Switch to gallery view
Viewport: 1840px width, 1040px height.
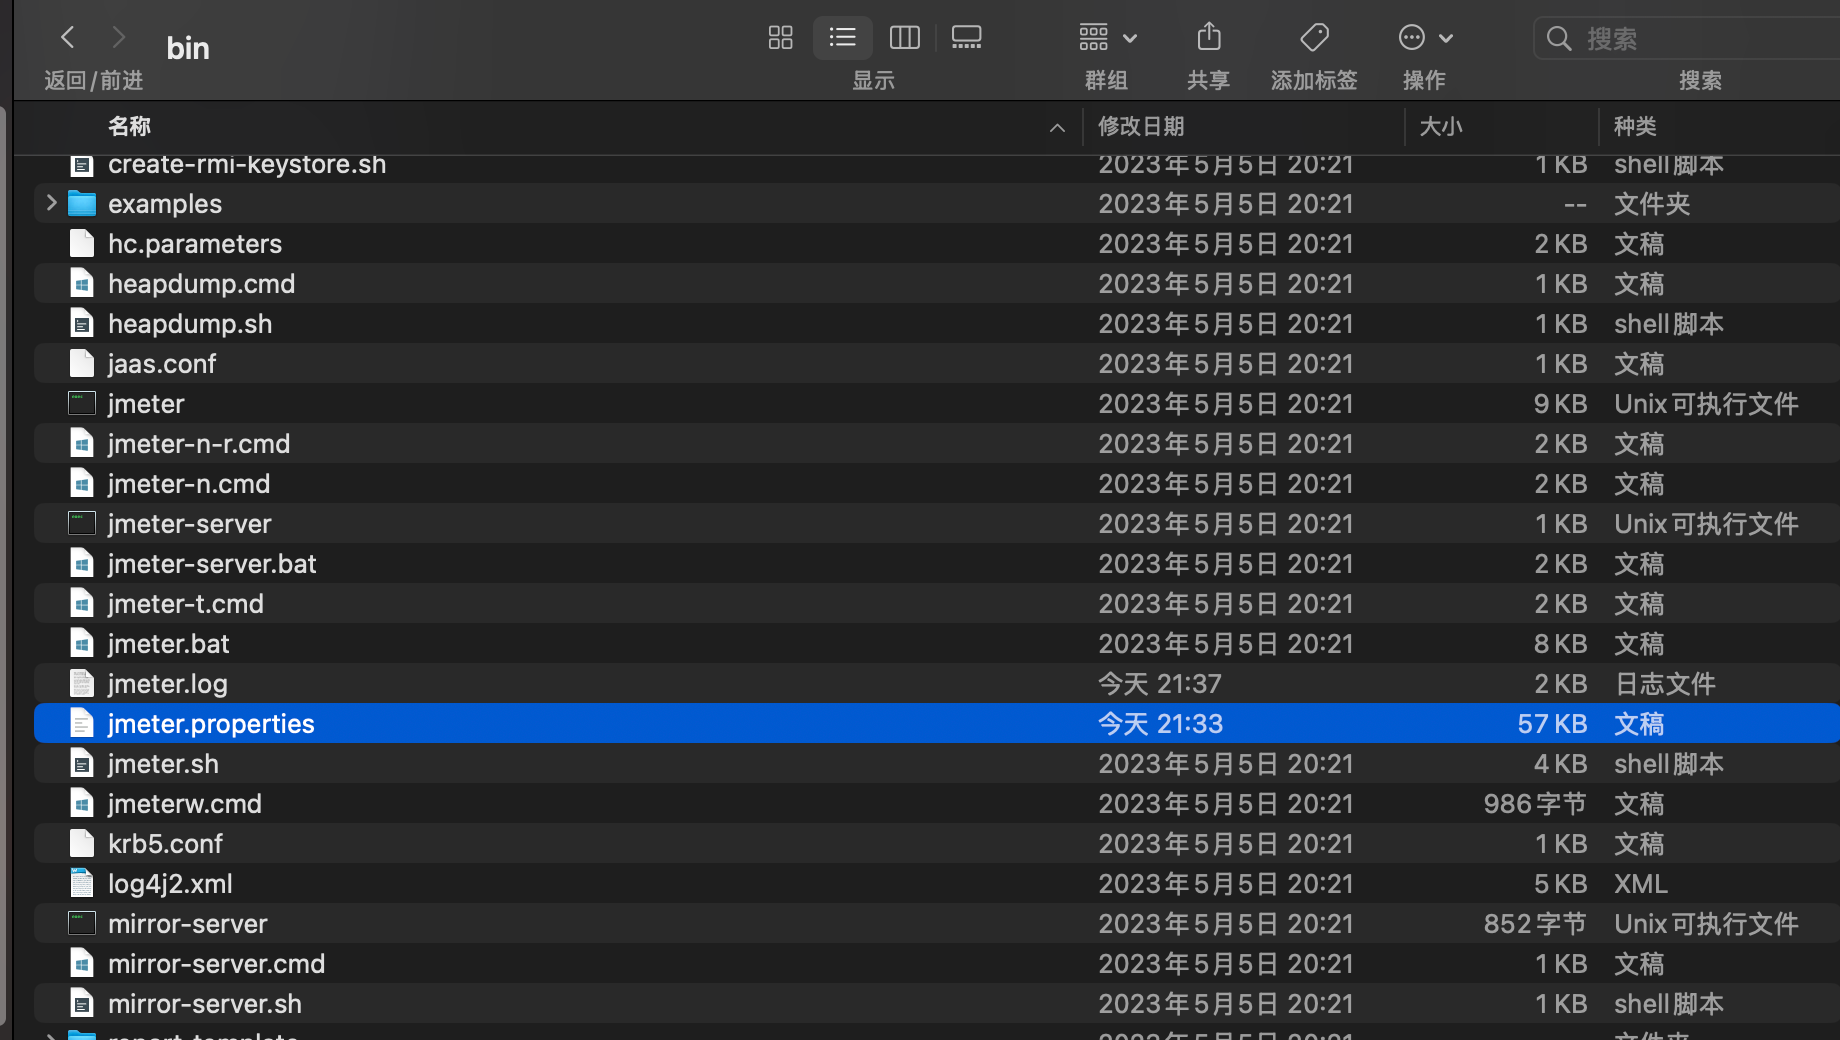pos(966,38)
